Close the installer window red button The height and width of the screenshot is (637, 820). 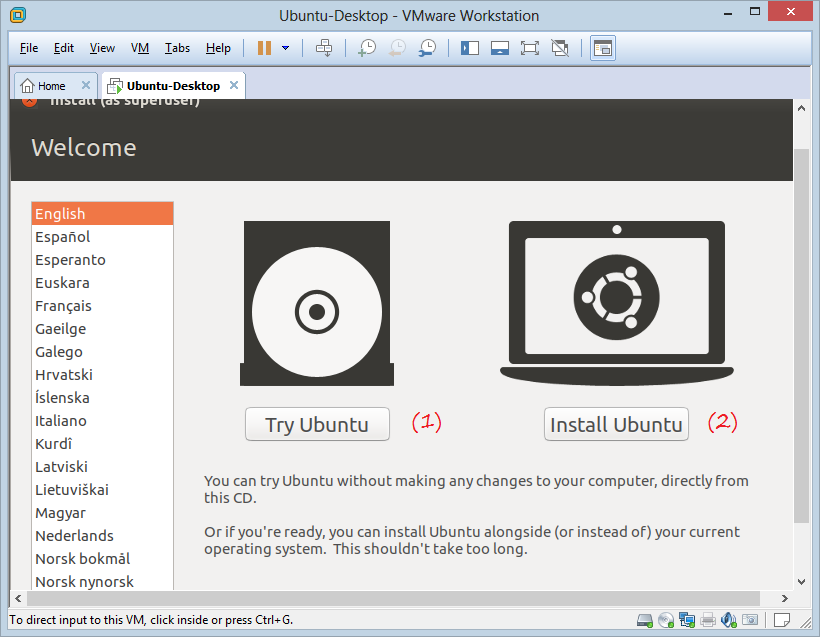click(29, 101)
